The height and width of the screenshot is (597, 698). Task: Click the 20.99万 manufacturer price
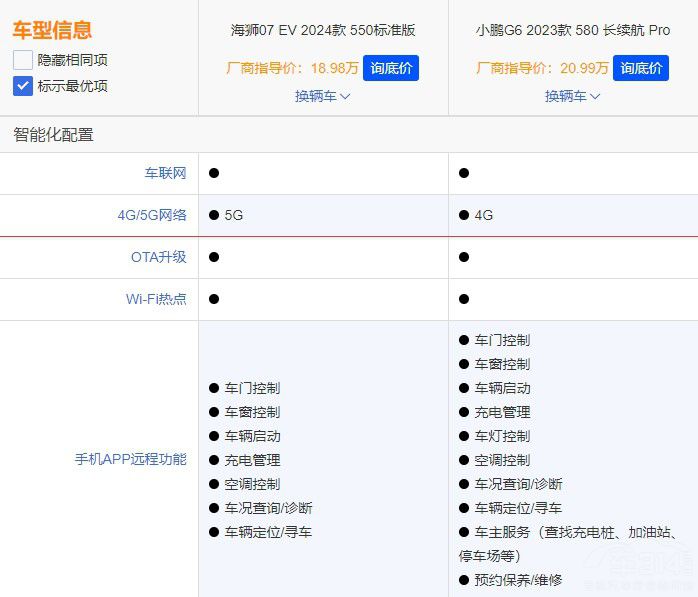coord(584,68)
